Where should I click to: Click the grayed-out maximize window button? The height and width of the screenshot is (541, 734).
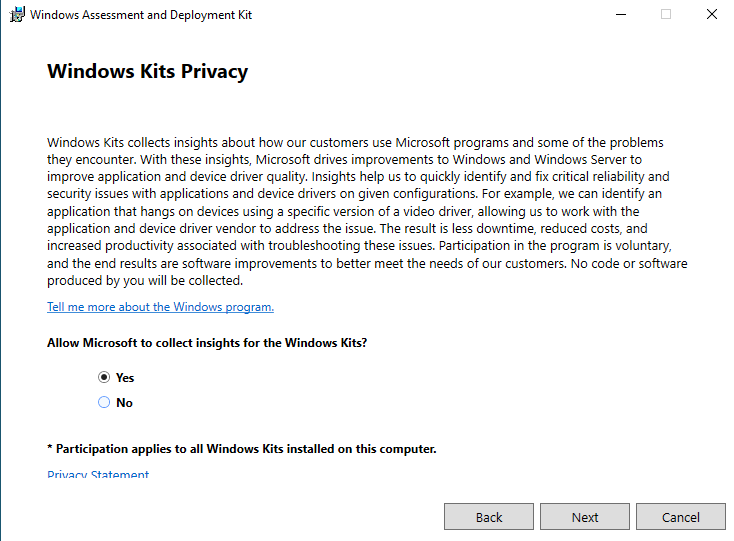(666, 15)
